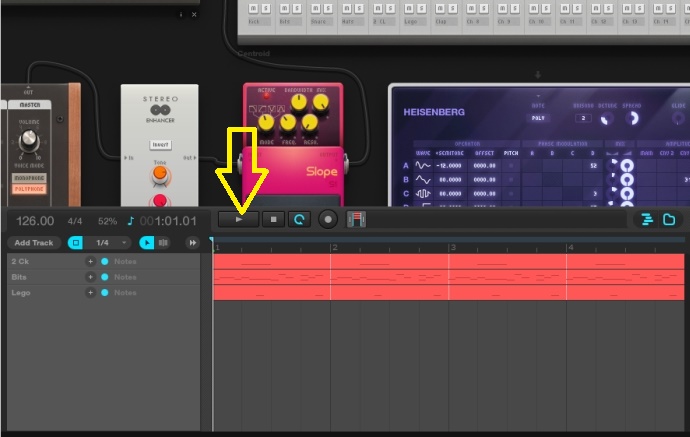This screenshot has width=690, height=437.
Task: Toggle the timeline arrangement view icon
Action: [x=646, y=219]
